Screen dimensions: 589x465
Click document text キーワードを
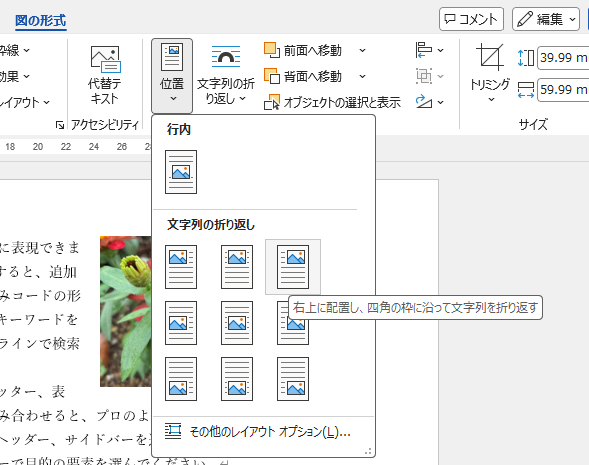point(38,320)
